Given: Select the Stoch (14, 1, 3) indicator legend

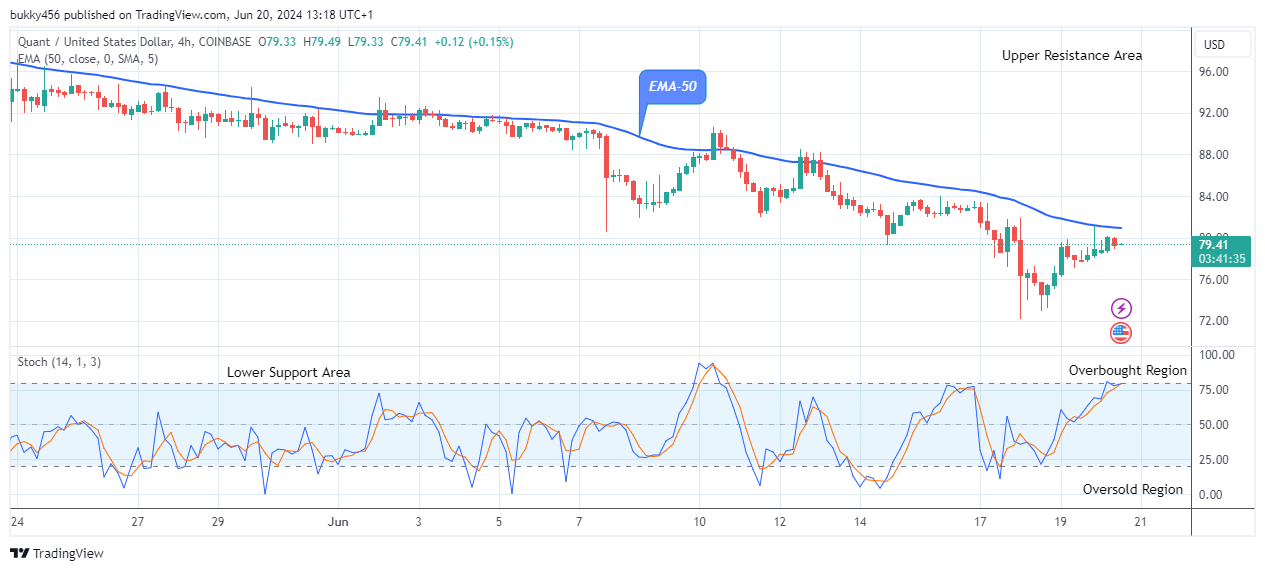Looking at the screenshot, I should pyautogui.click(x=59, y=362).
